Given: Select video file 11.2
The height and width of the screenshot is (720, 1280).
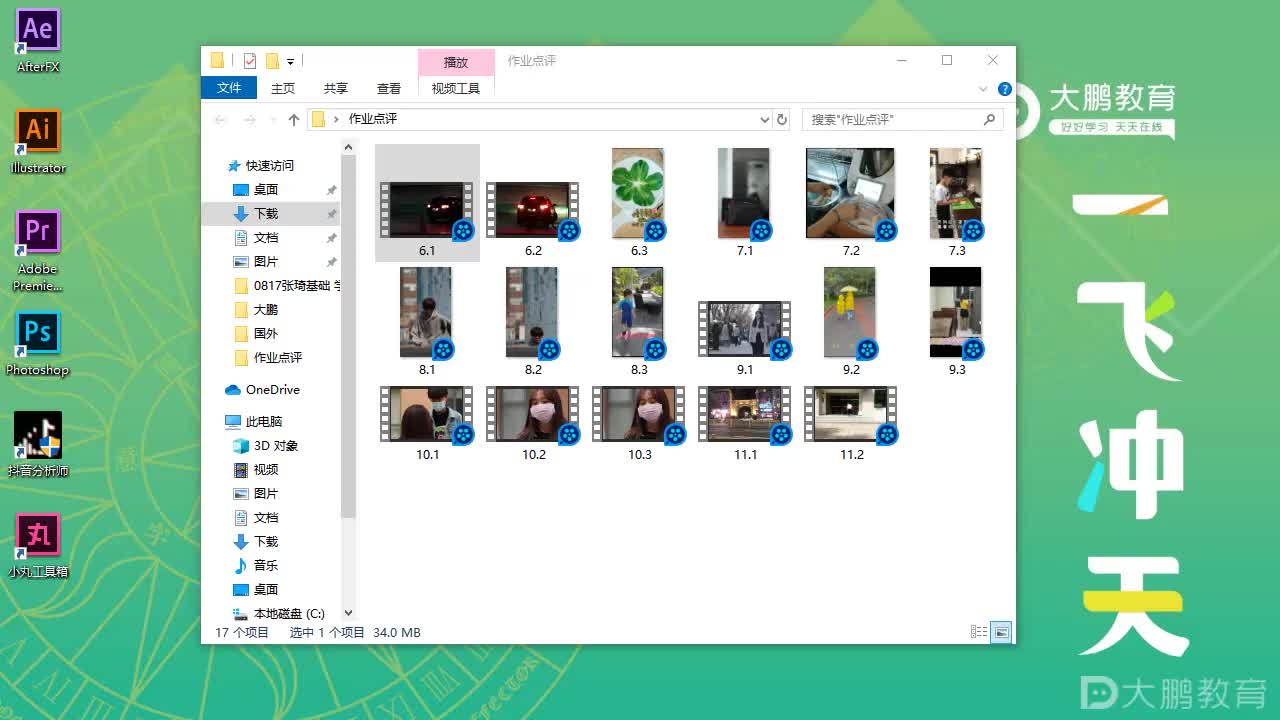Looking at the screenshot, I should tap(851, 423).
